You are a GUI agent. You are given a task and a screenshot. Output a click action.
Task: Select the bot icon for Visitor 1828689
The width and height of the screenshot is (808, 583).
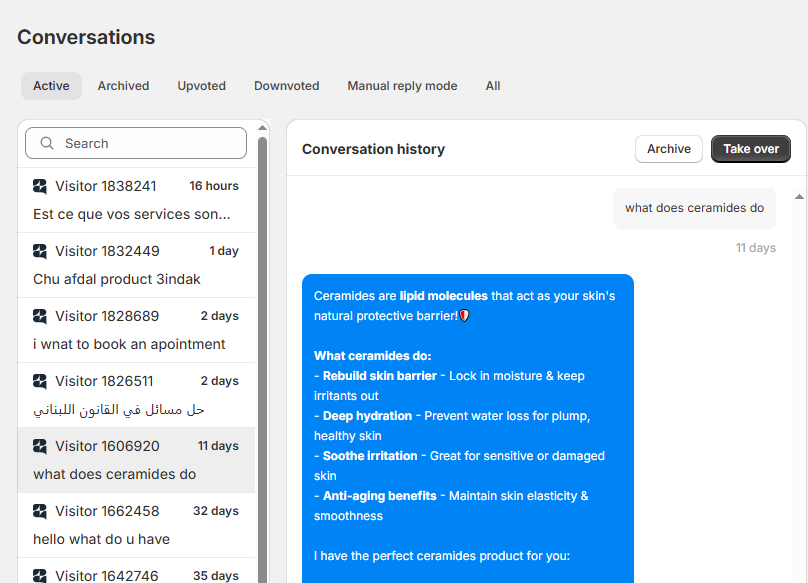[40, 316]
